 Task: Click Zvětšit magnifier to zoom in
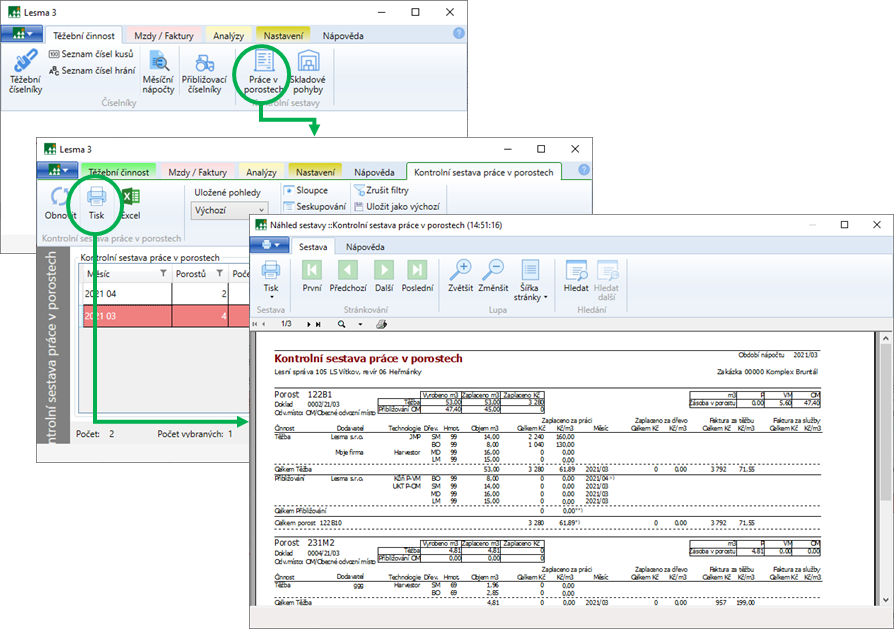pos(461,276)
